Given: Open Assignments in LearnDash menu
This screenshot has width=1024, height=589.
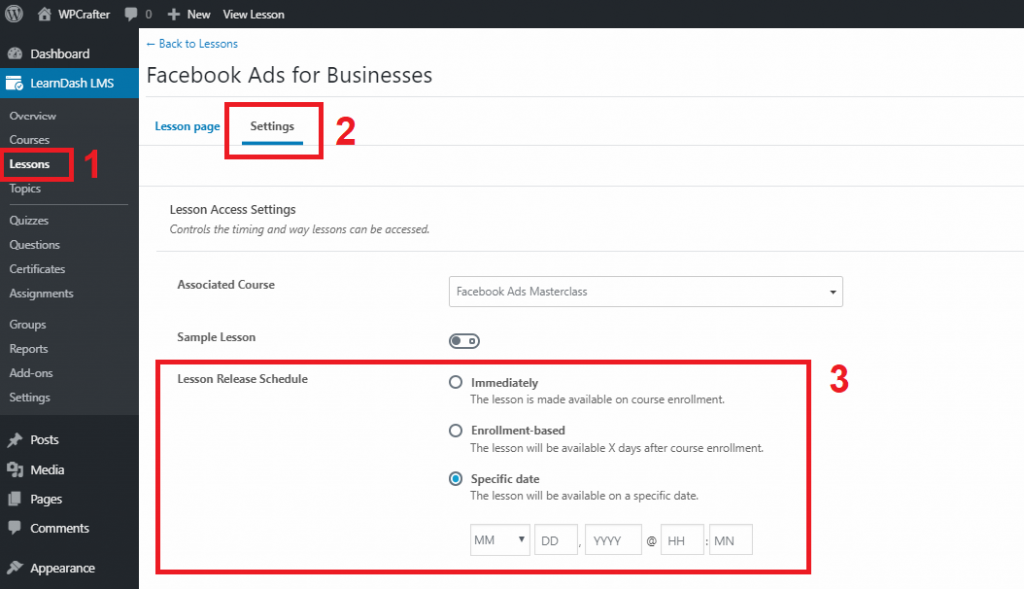Looking at the screenshot, I should coord(41,294).
